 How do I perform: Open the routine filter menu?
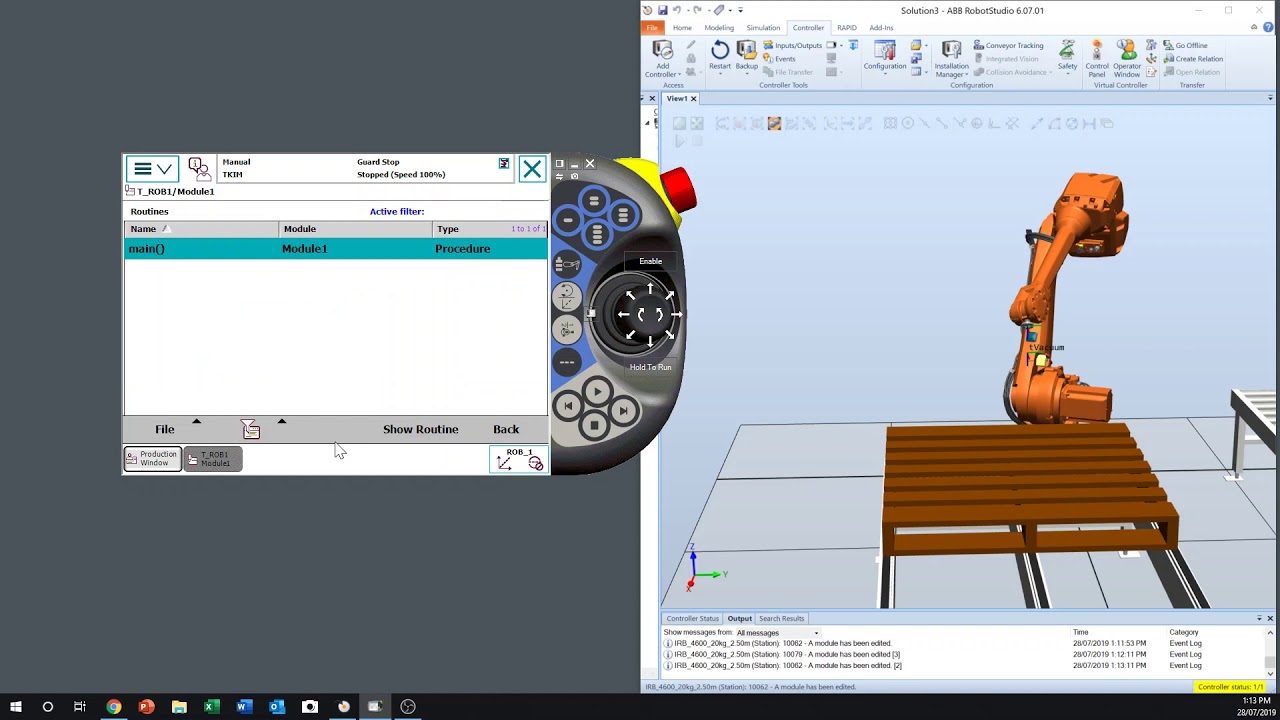pos(251,429)
